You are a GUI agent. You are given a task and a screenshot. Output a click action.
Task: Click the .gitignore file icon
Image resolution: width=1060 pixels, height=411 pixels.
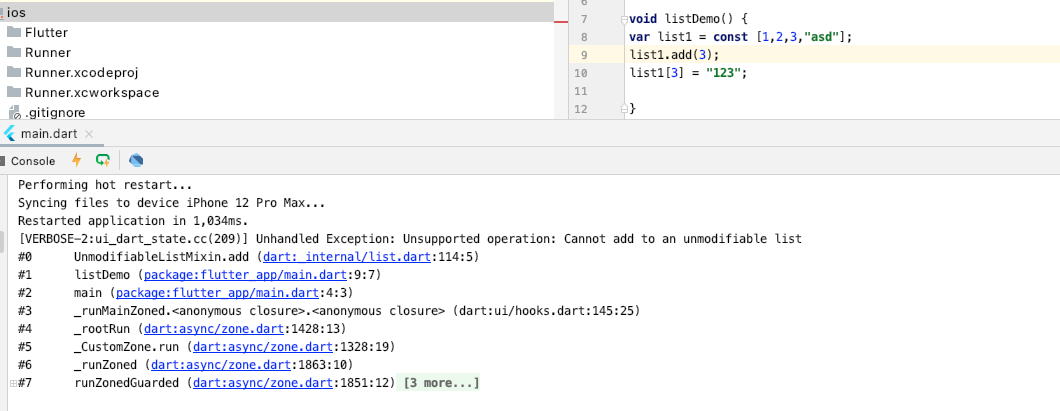click(x=14, y=112)
